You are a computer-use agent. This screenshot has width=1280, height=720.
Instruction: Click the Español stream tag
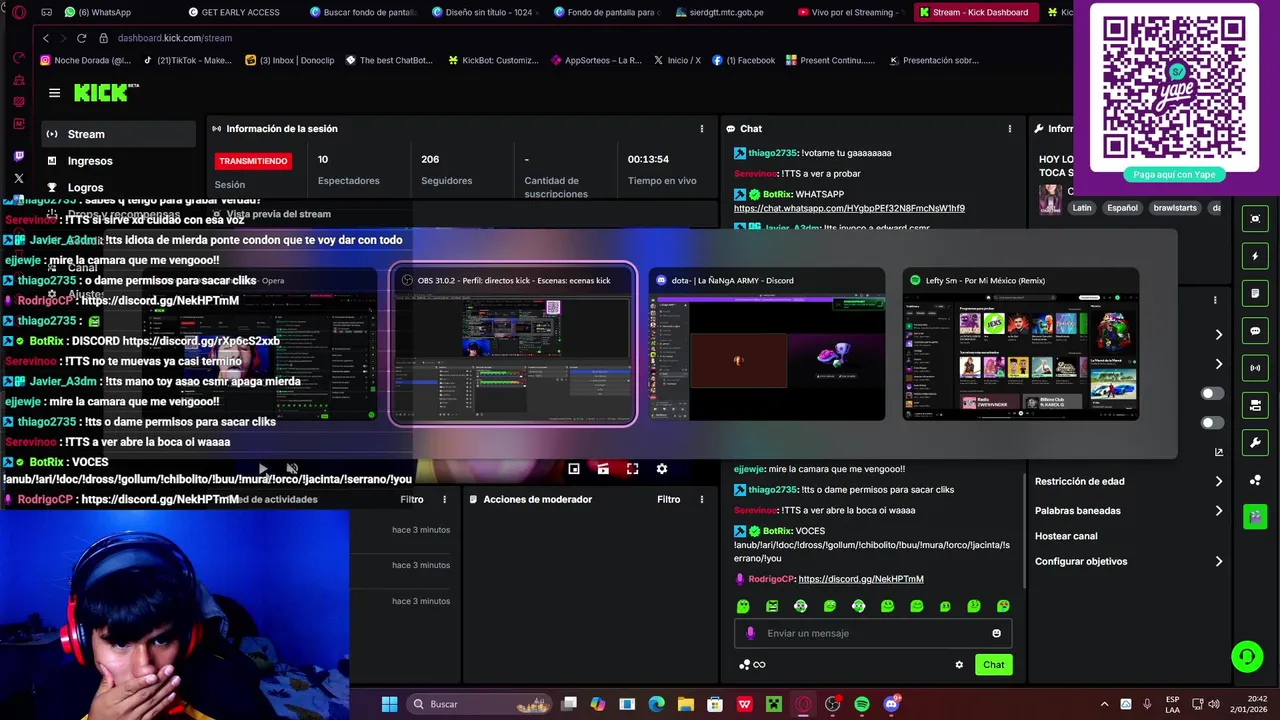1122,208
